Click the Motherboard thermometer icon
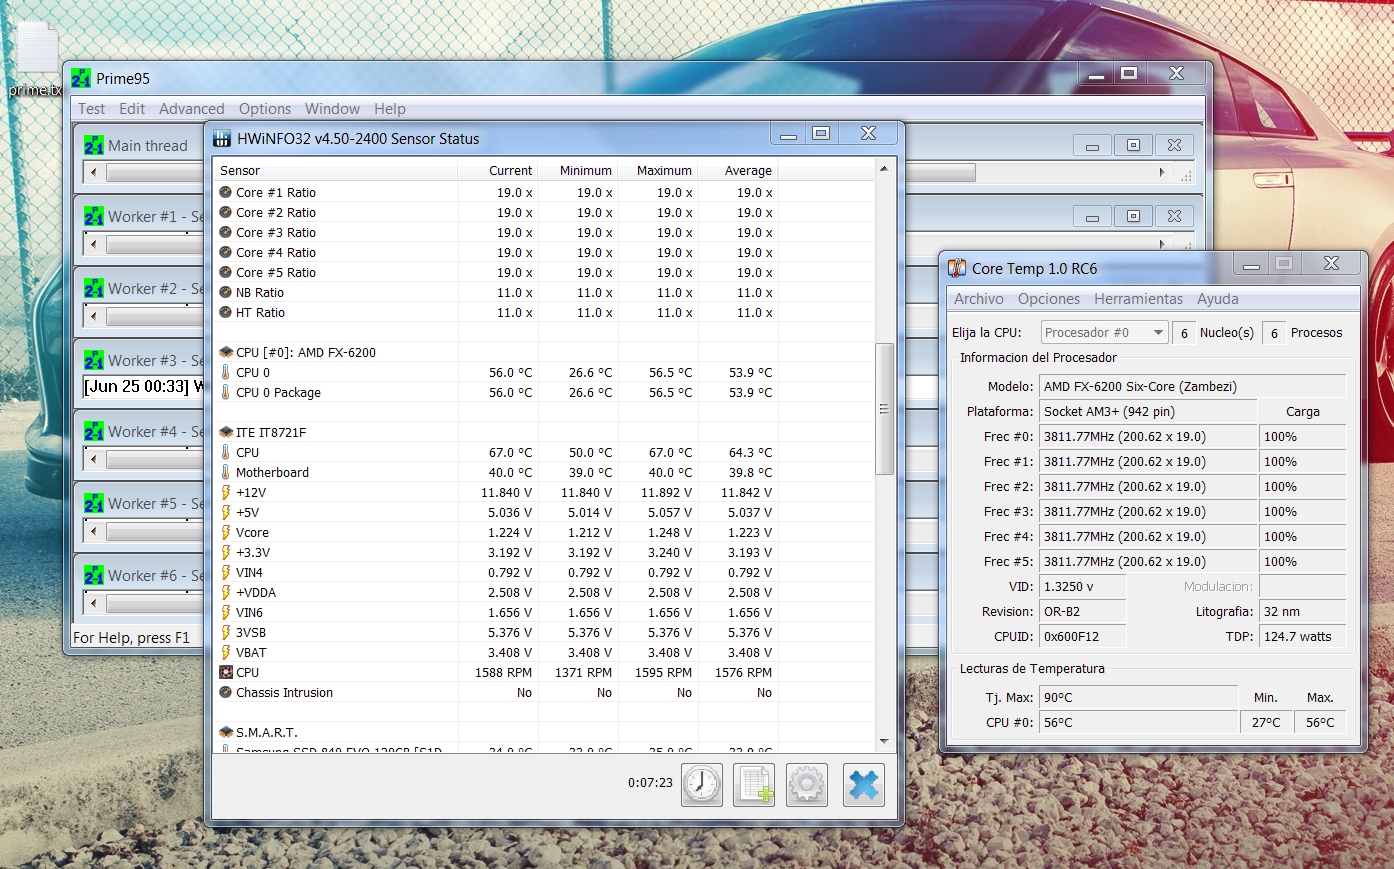This screenshot has height=869, width=1394. pyautogui.click(x=226, y=472)
